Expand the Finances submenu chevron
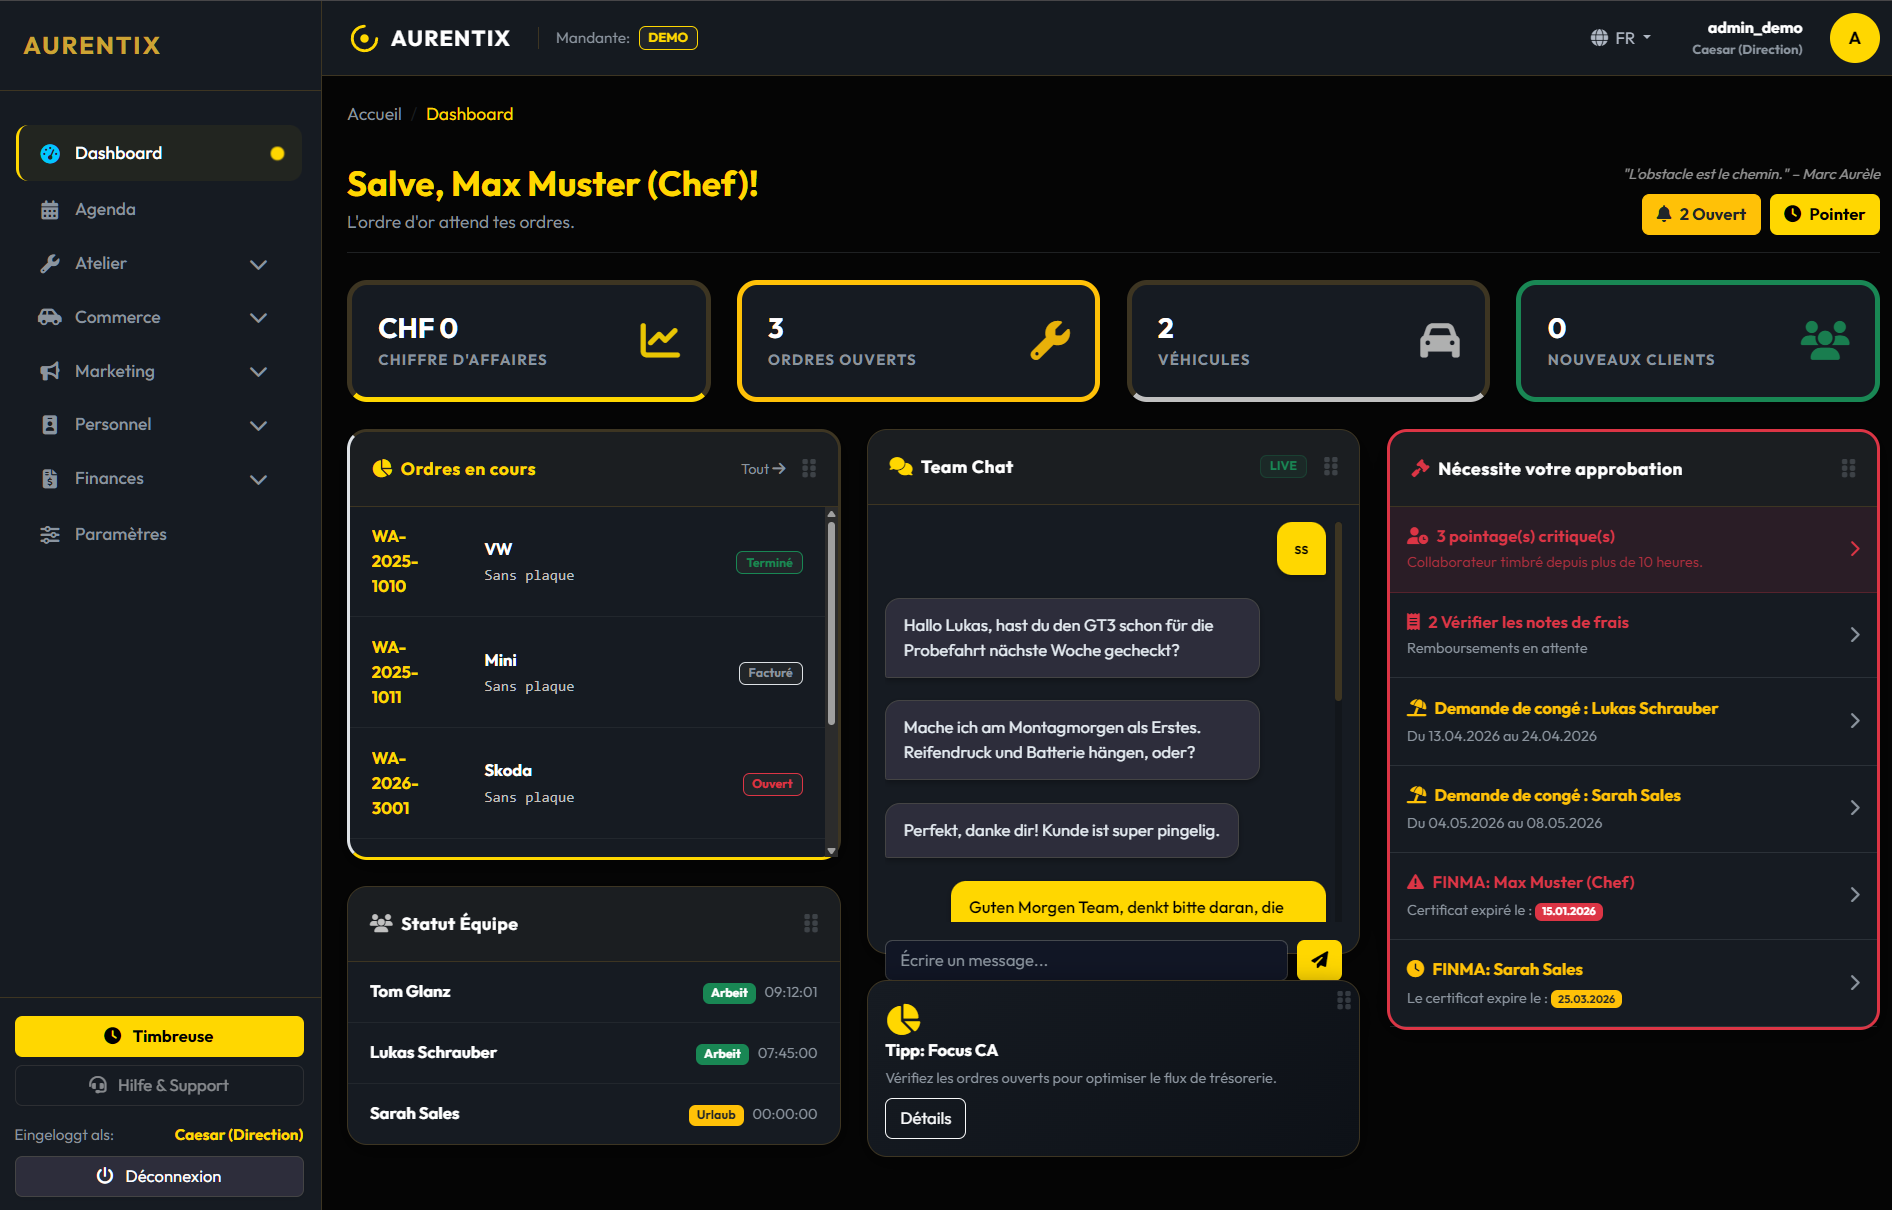Image resolution: width=1892 pixels, height=1210 pixels. click(258, 479)
